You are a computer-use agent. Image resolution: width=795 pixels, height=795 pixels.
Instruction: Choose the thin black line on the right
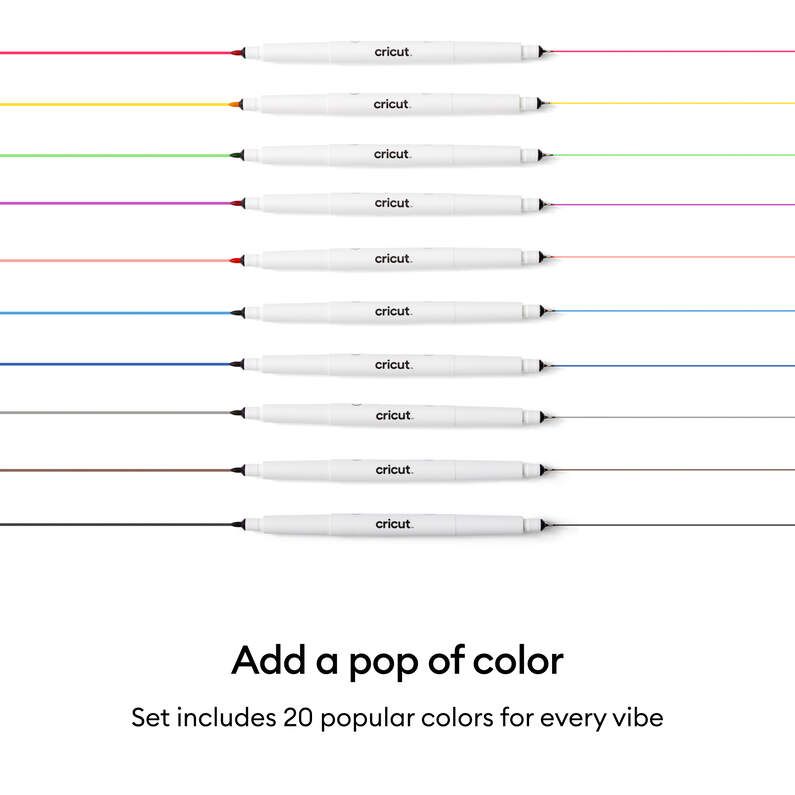click(x=670, y=523)
